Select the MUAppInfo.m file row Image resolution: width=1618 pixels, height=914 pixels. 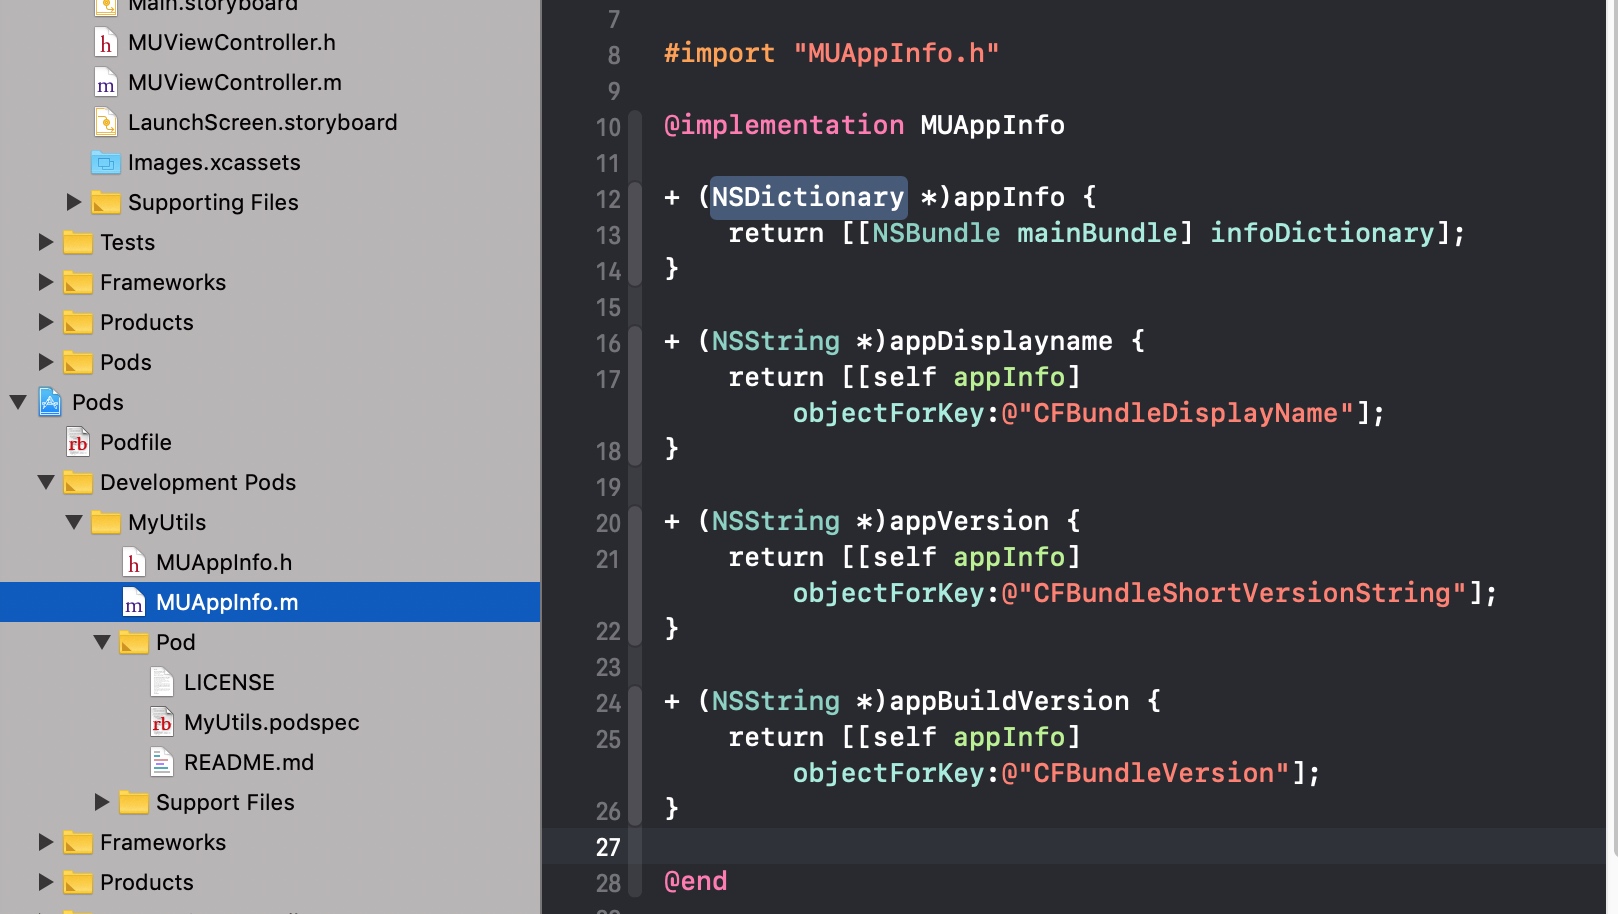pyautogui.click(x=270, y=602)
